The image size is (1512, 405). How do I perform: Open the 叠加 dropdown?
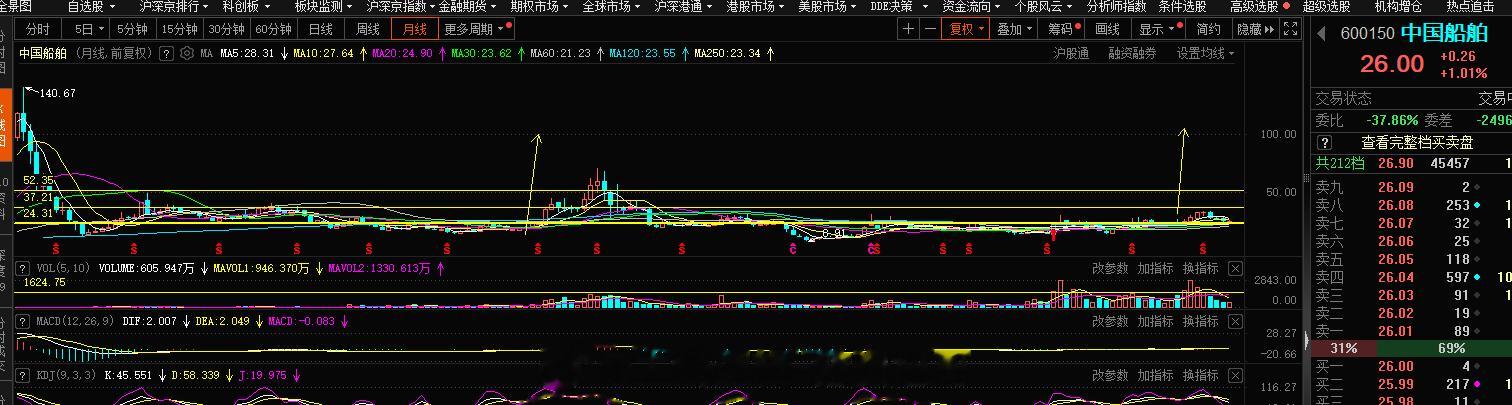coord(1015,29)
